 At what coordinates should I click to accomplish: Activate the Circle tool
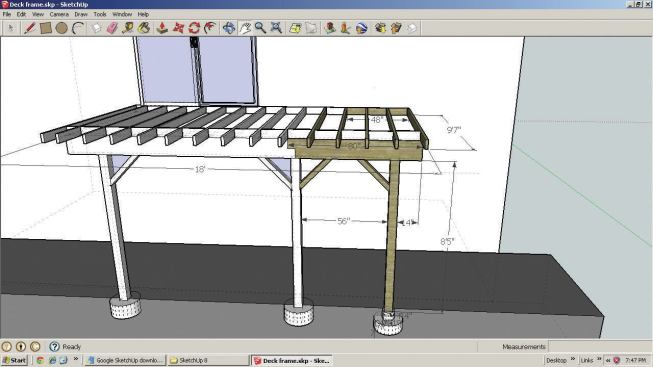point(62,28)
